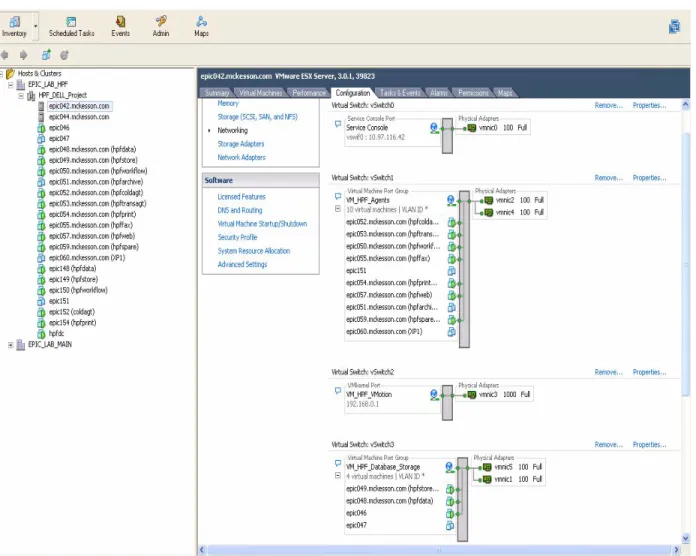Image resolution: width=696 pixels, height=556 pixels.
Task: Open the Alarms tab
Action: [439, 93]
